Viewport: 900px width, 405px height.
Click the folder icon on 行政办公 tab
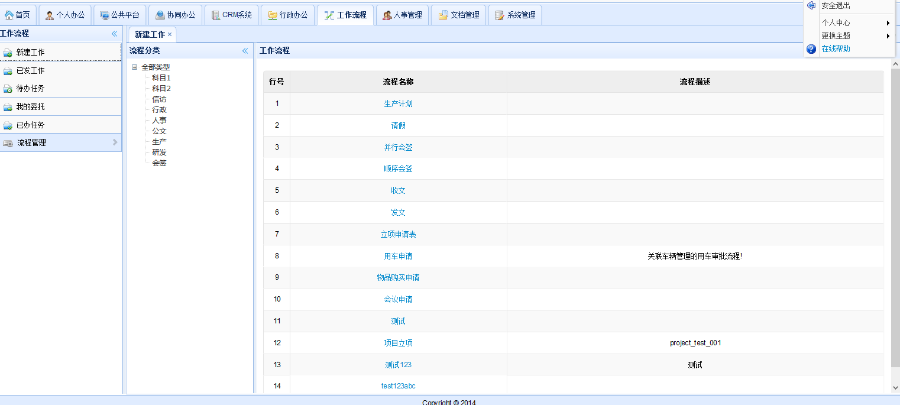(272, 15)
